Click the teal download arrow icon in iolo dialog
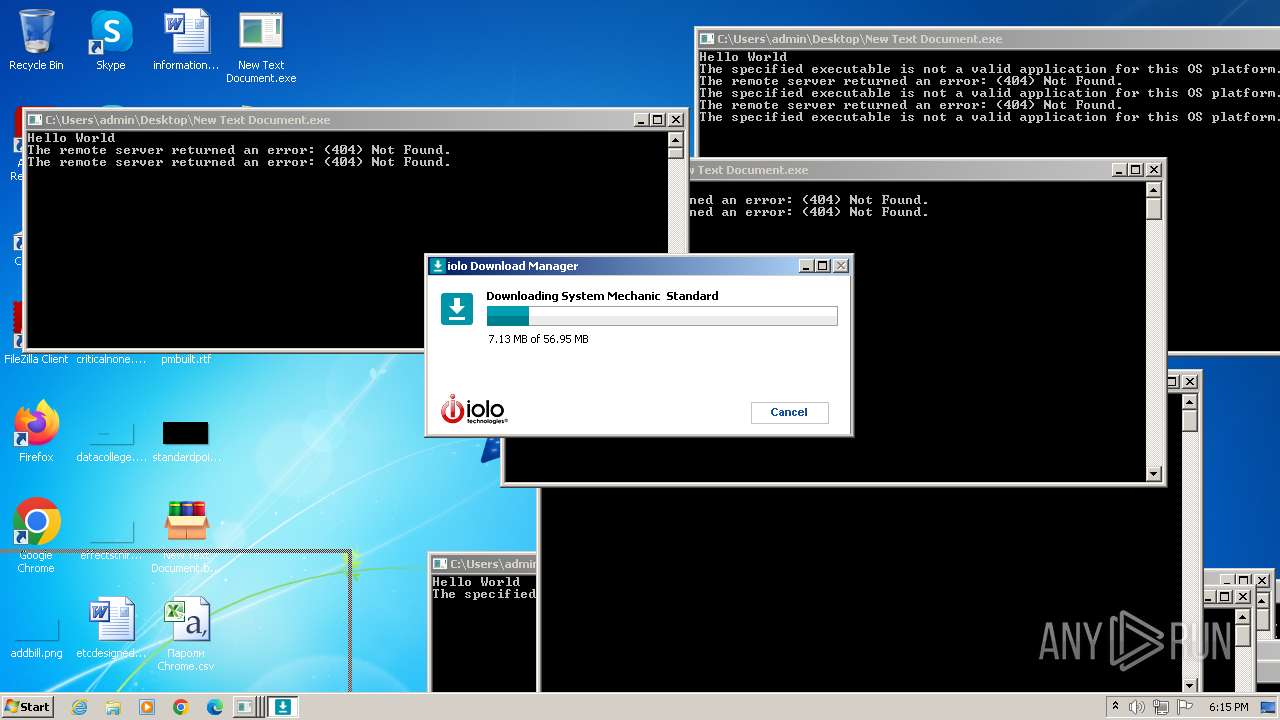1280x720 pixels. [457, 309]
